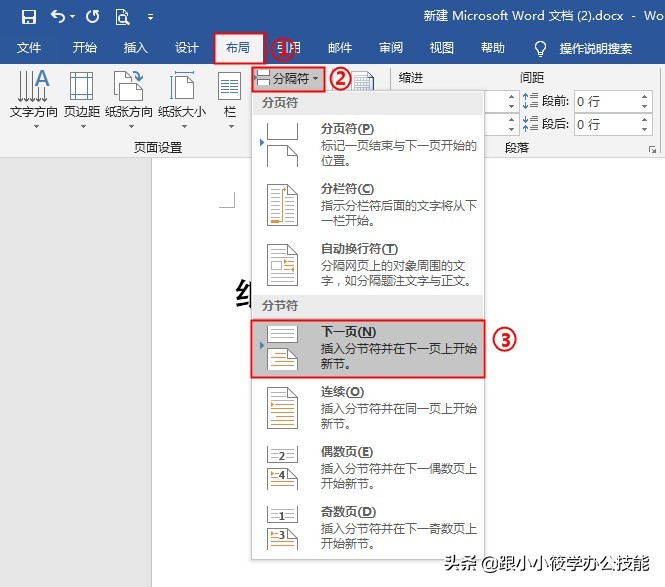Viewport: 665px width, 587px height.
Task: Click the 栏 columns icon
Action: tap(229, 86)
